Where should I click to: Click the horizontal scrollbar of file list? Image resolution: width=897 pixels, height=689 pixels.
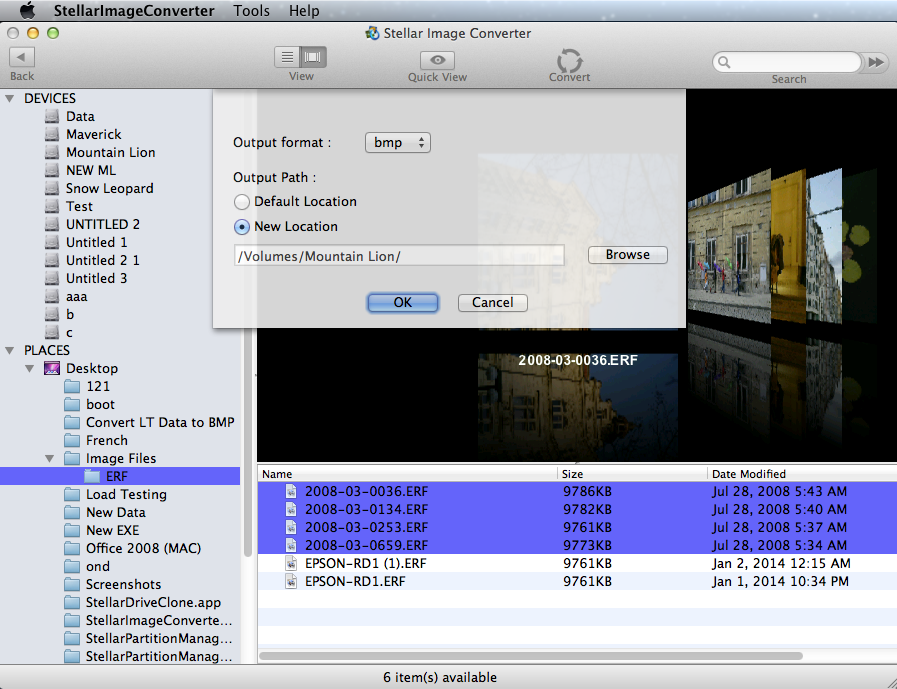pyautogui.click(x=531, y=656)
